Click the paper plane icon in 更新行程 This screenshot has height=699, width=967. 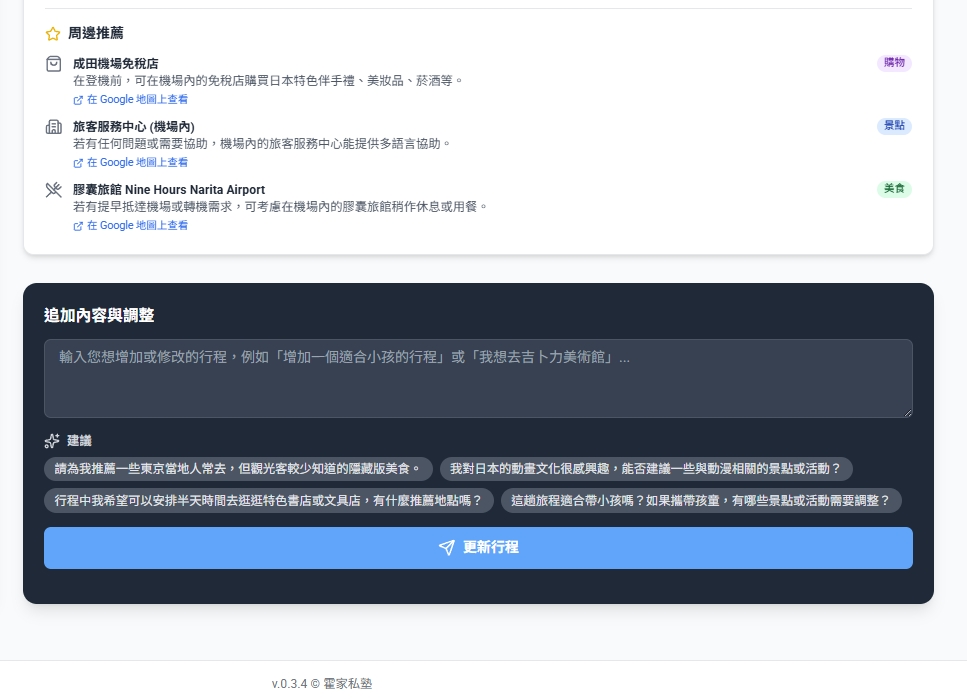click(447, 548)
